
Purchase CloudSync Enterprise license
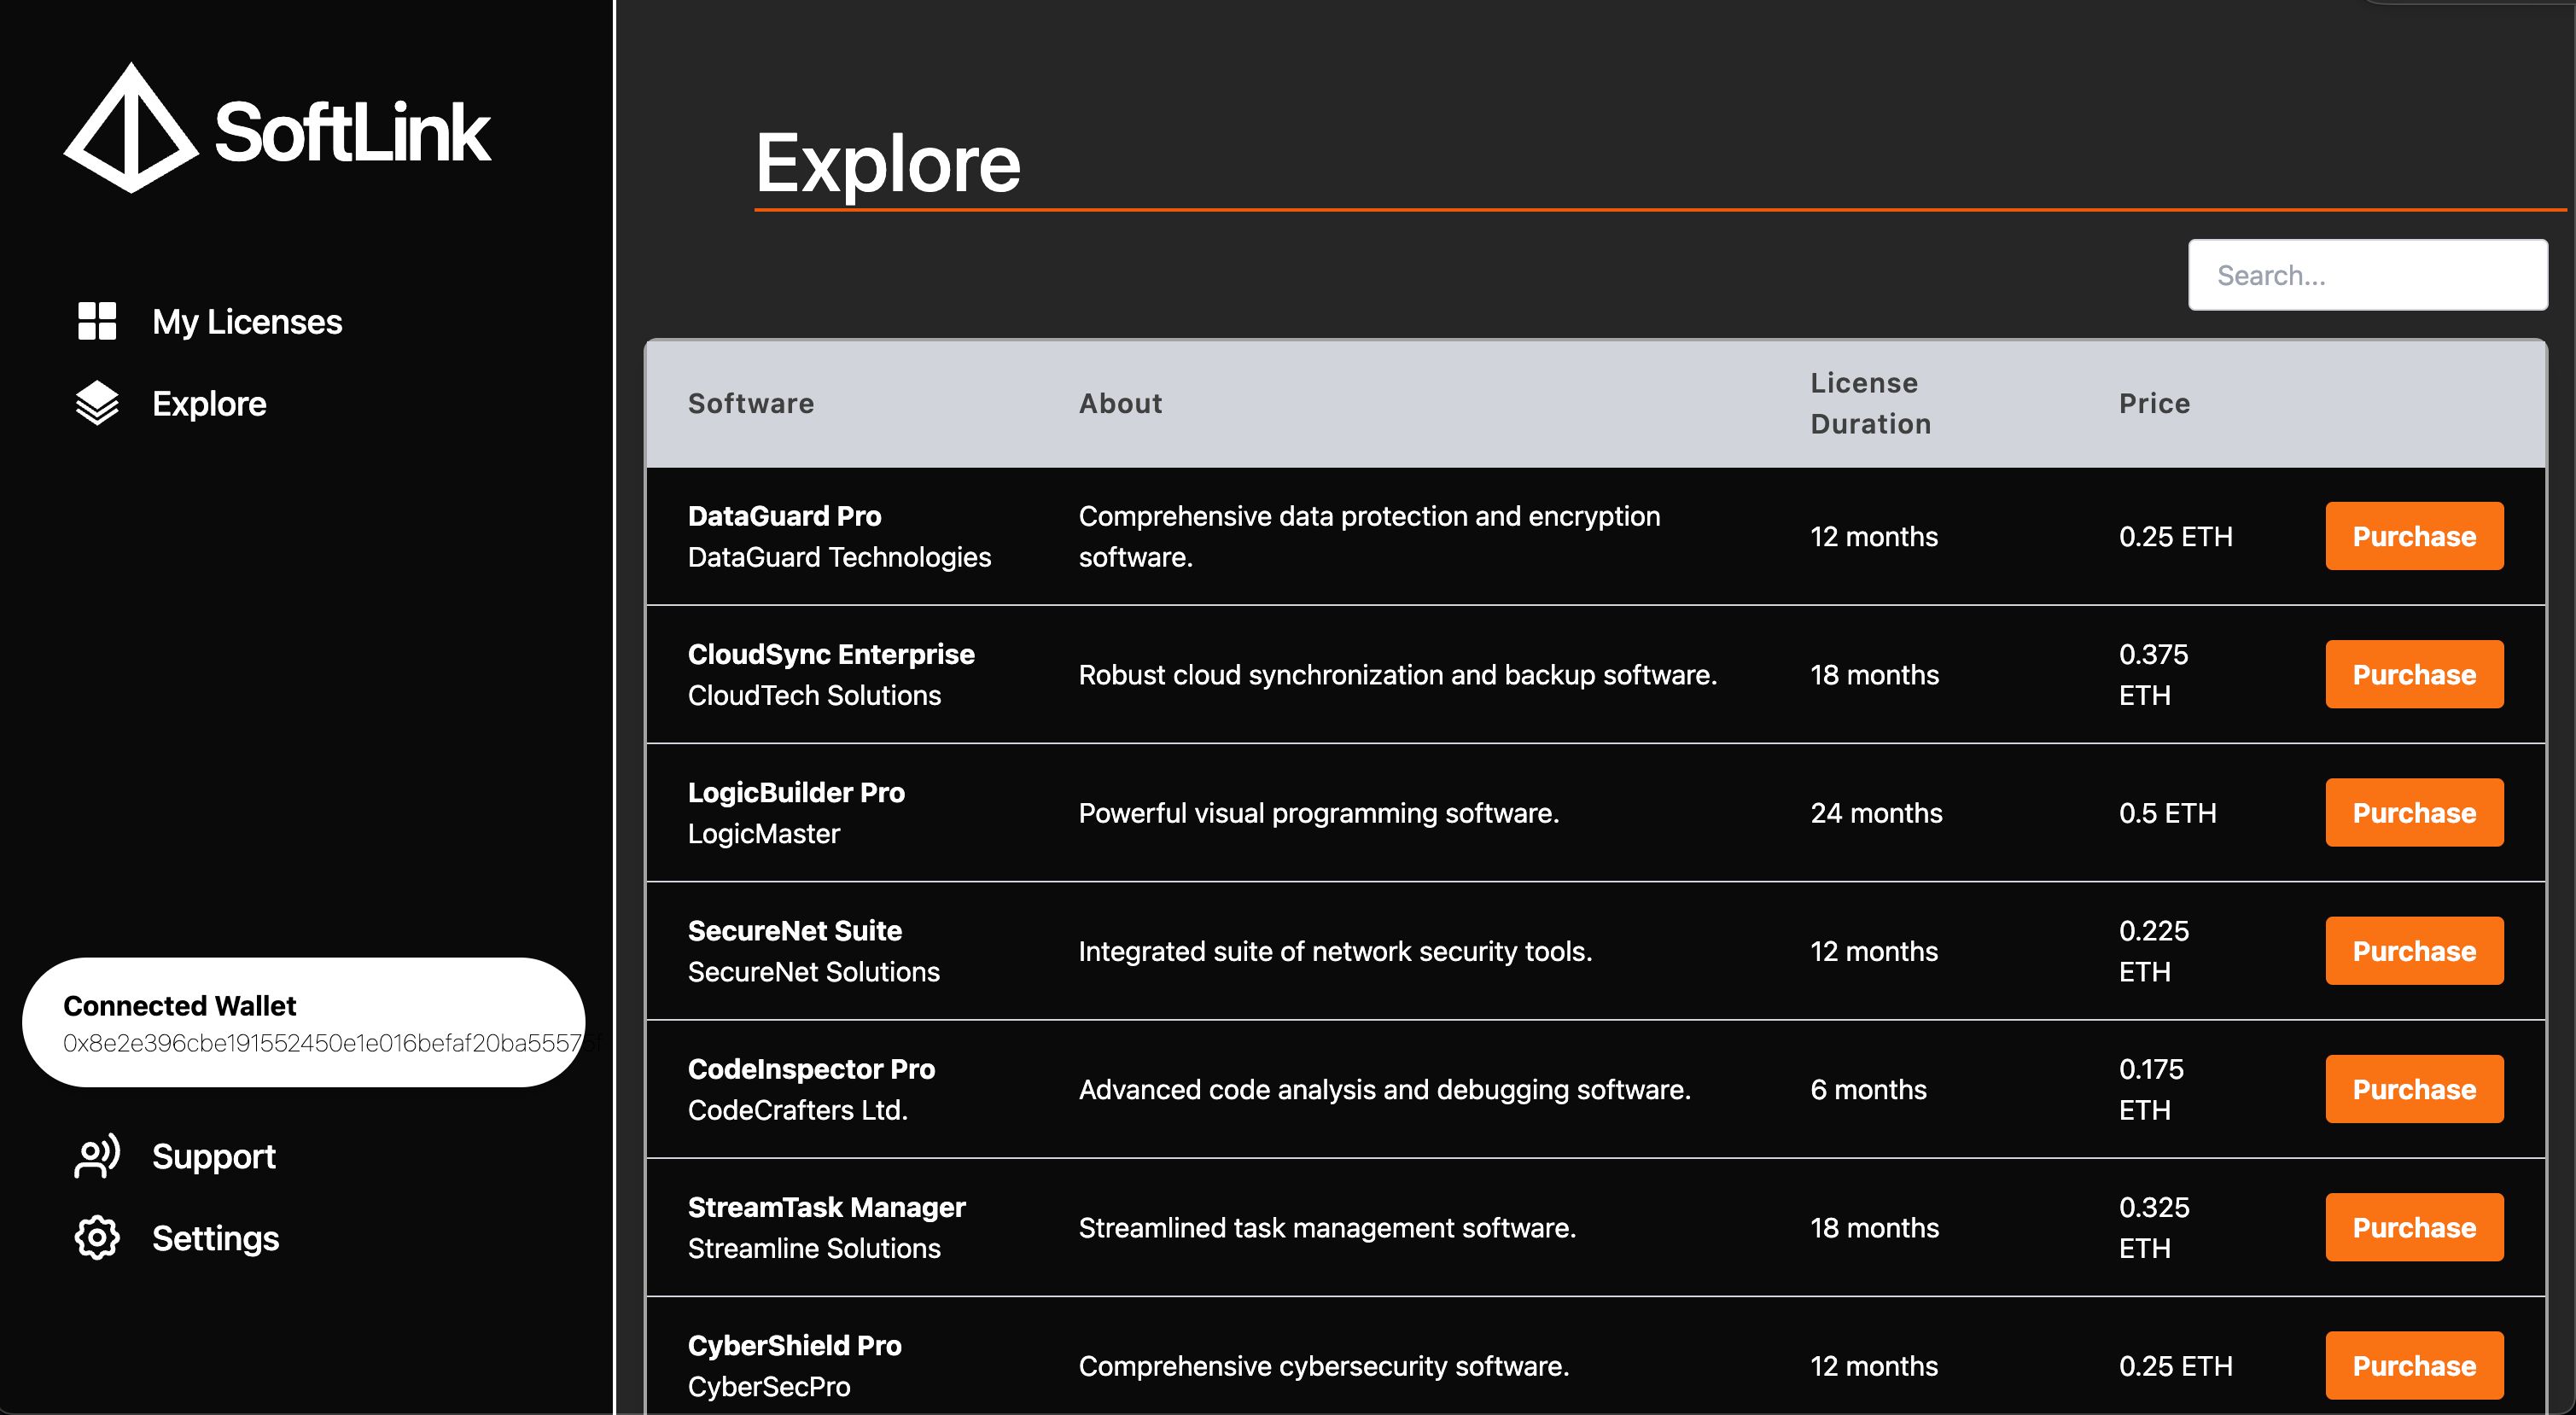tap(2414, 674)
